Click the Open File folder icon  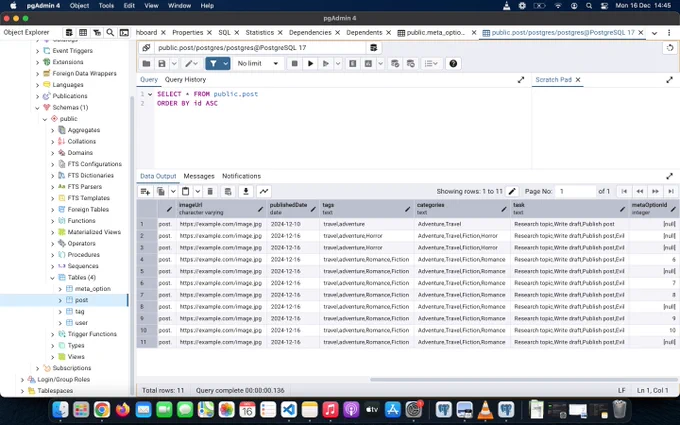(x=147, y=64)
